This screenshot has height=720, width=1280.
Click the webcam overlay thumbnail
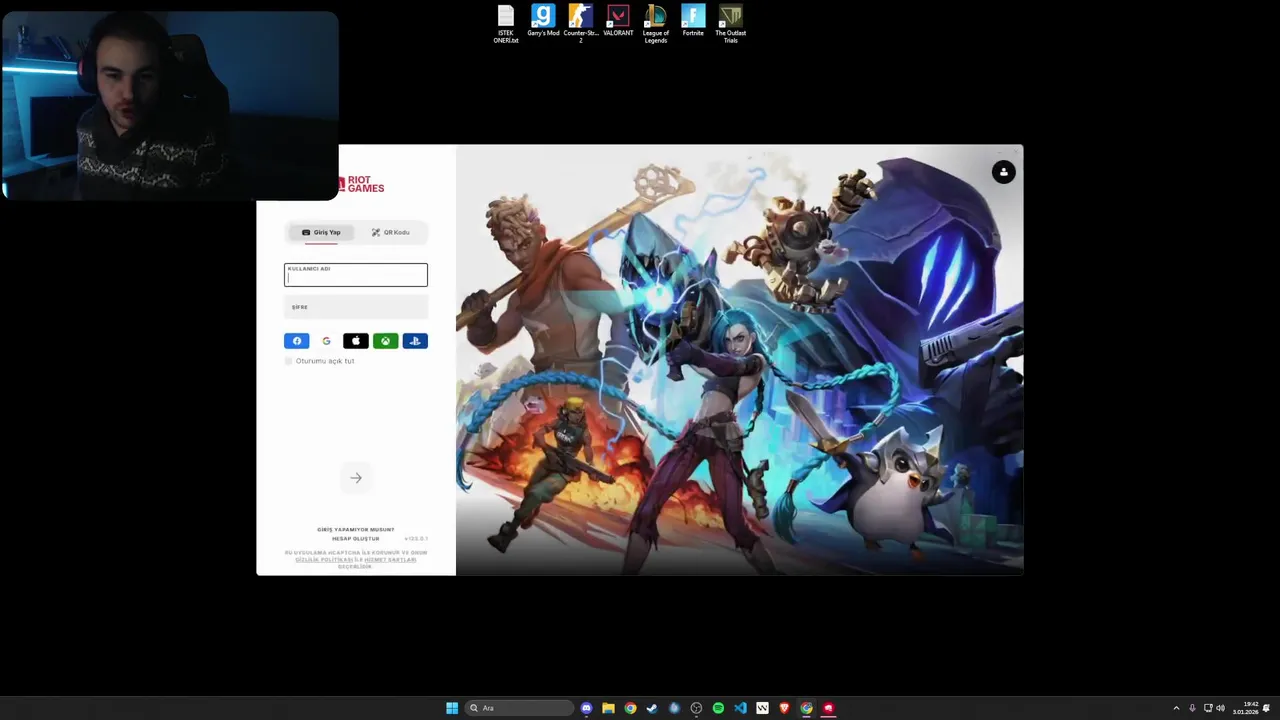170,106
